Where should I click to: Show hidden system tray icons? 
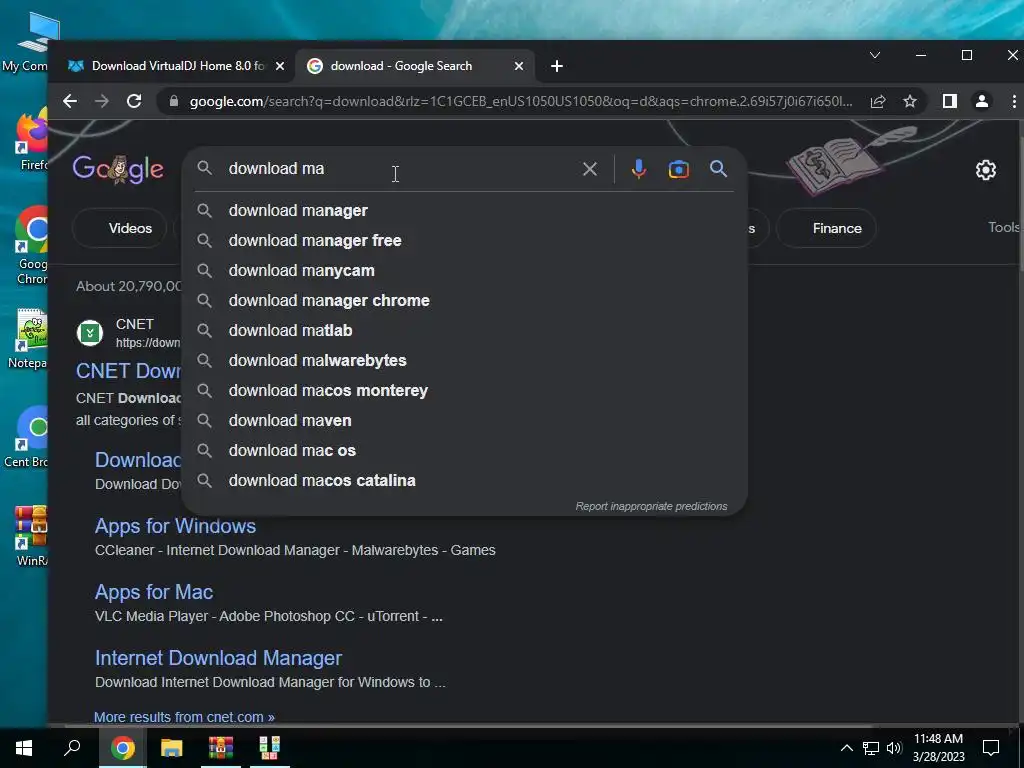(x=846, y=748)
